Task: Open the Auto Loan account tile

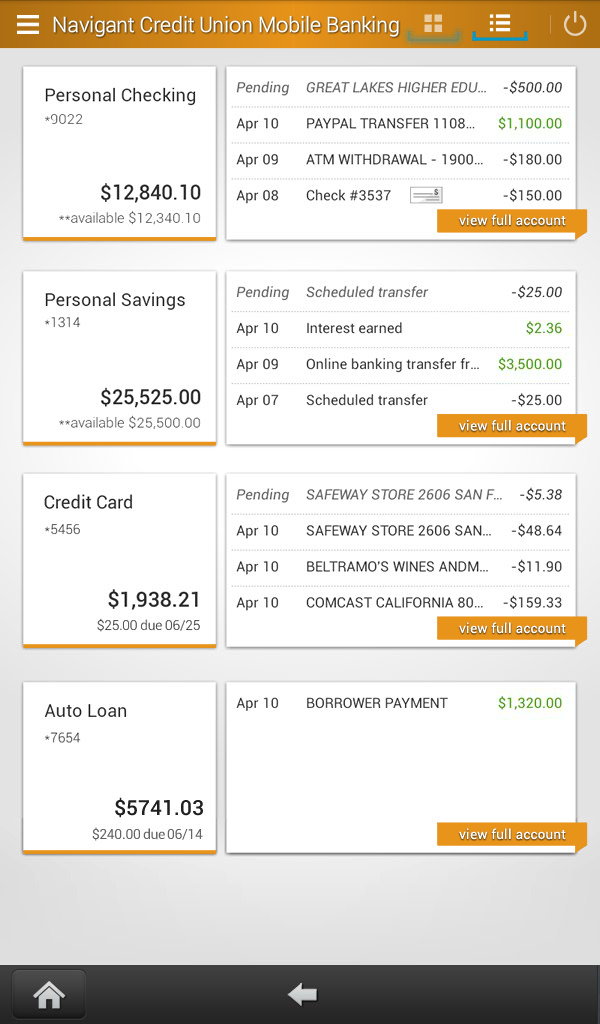Action: [119, 767]
